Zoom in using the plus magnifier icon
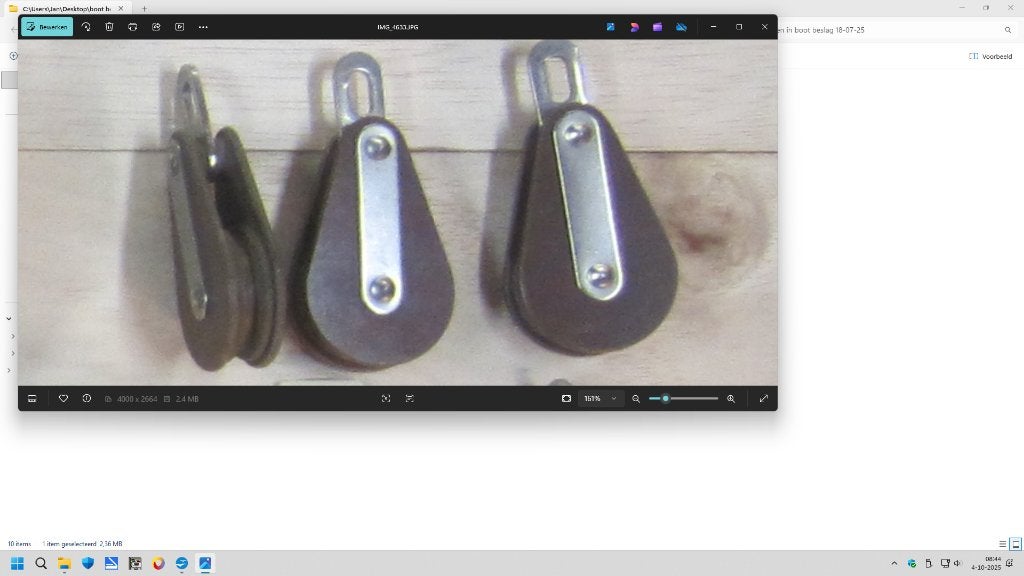The image size is (1024, 576). [x=731, y=398]
